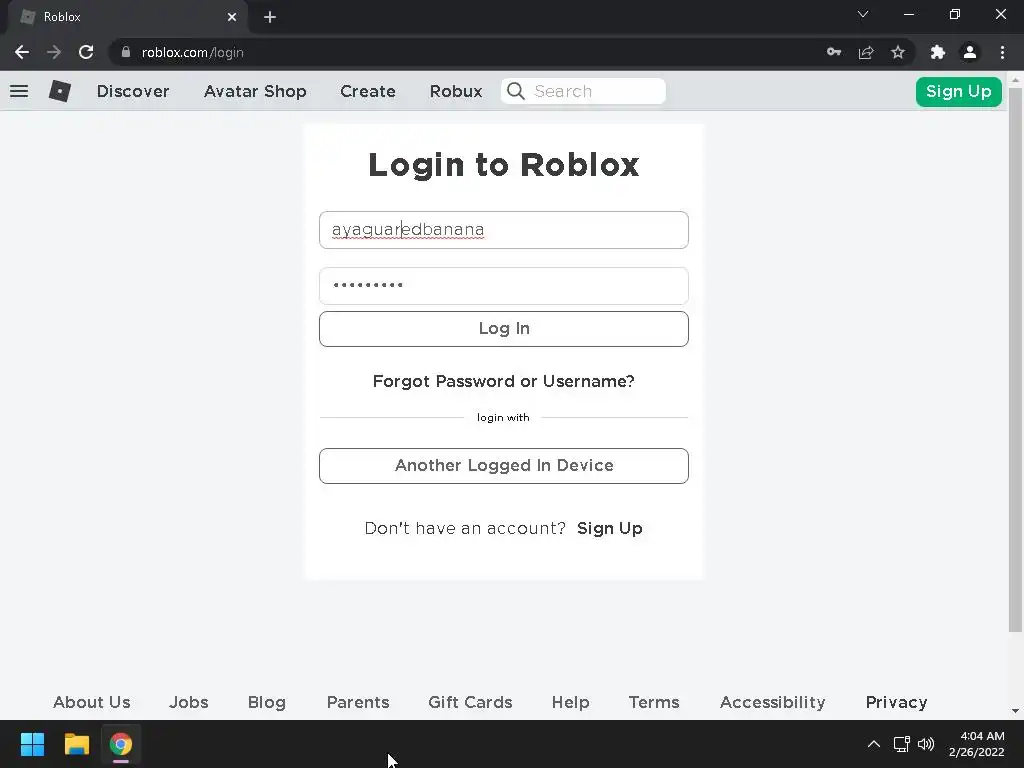Select the Roblox browser tab

[127, 17]
